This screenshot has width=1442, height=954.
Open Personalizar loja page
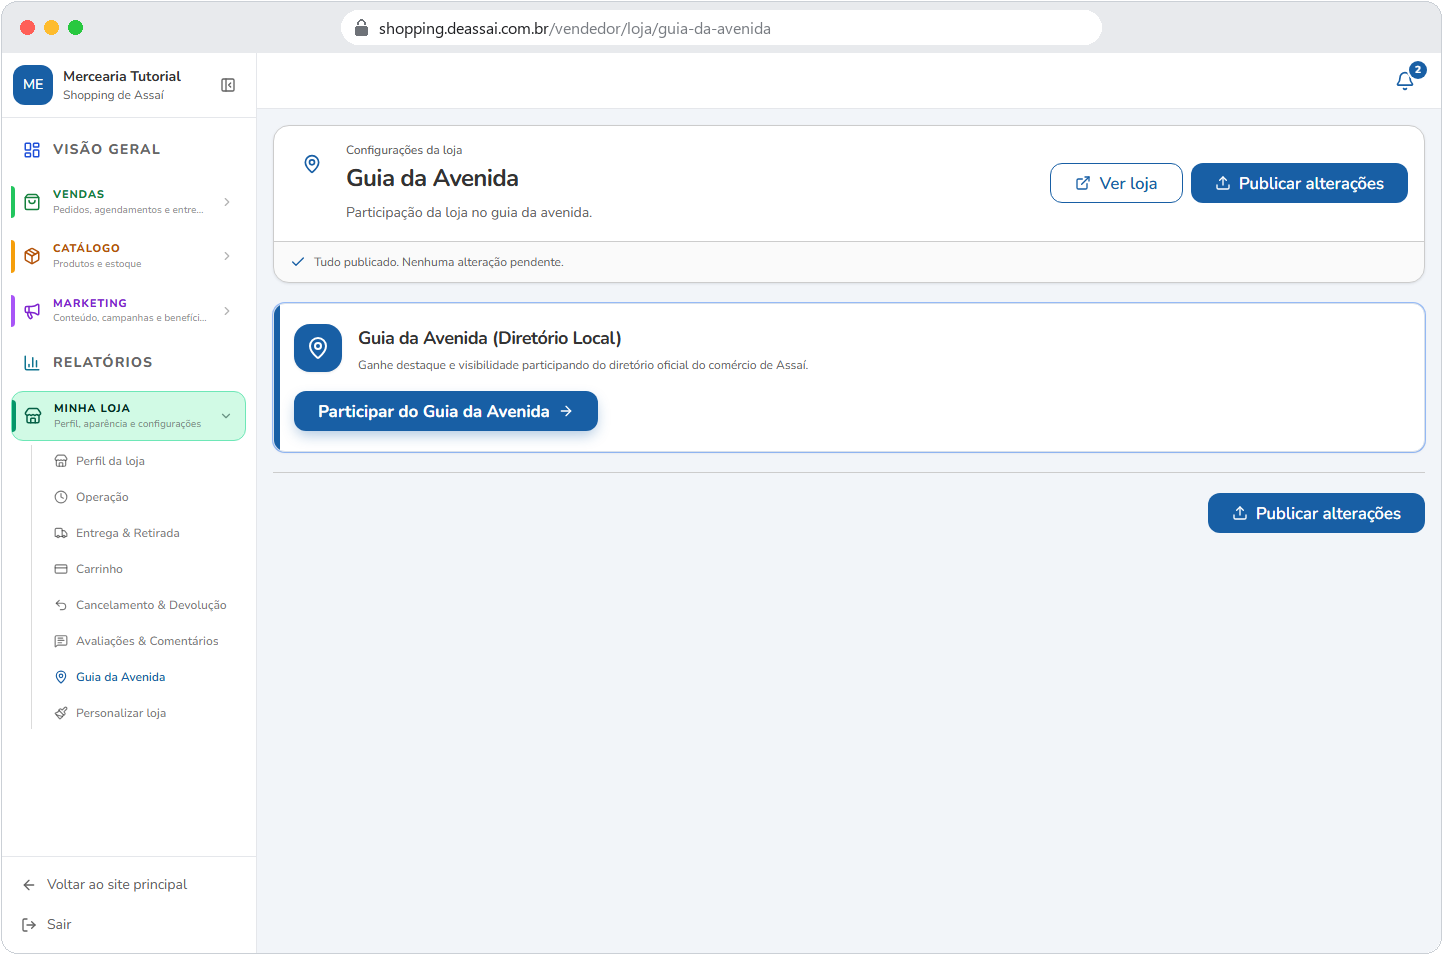click(x=121, y=713)
